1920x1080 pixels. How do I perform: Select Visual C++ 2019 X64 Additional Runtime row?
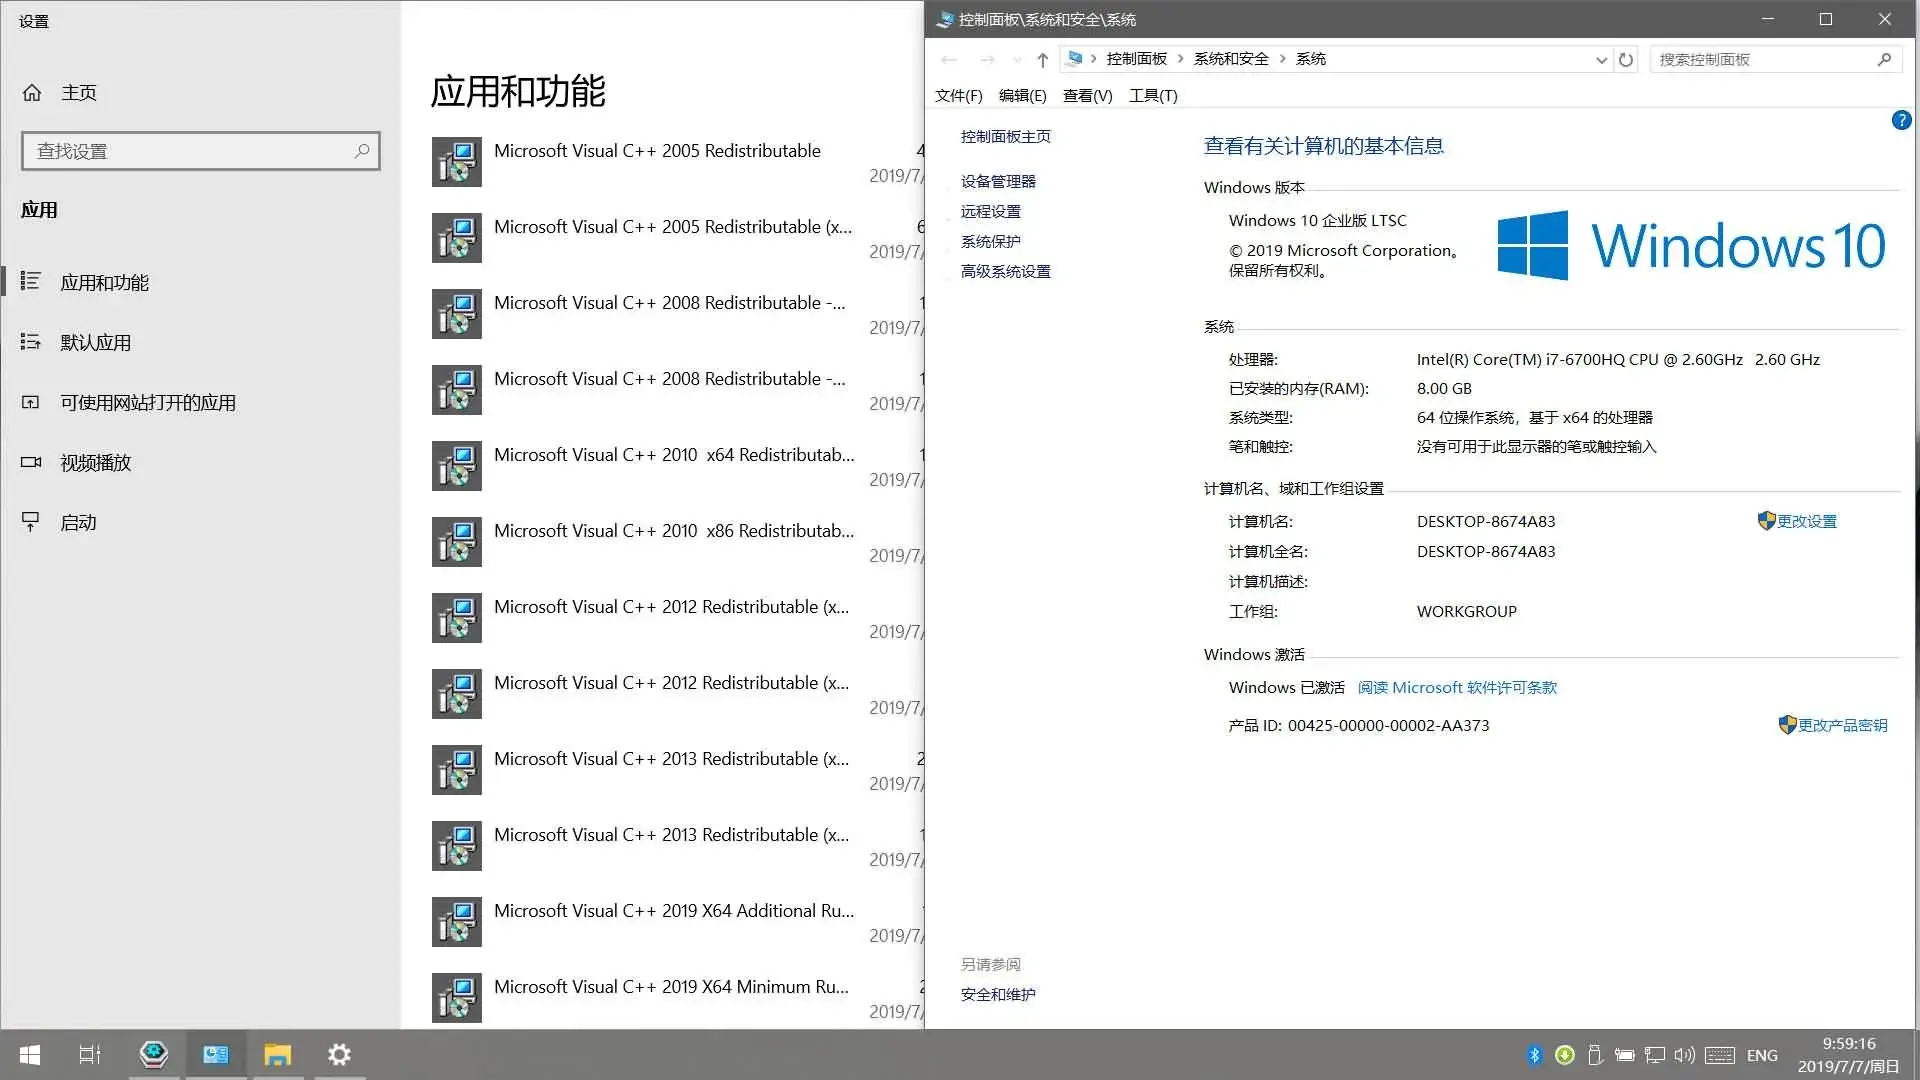[x=676, y=922]
